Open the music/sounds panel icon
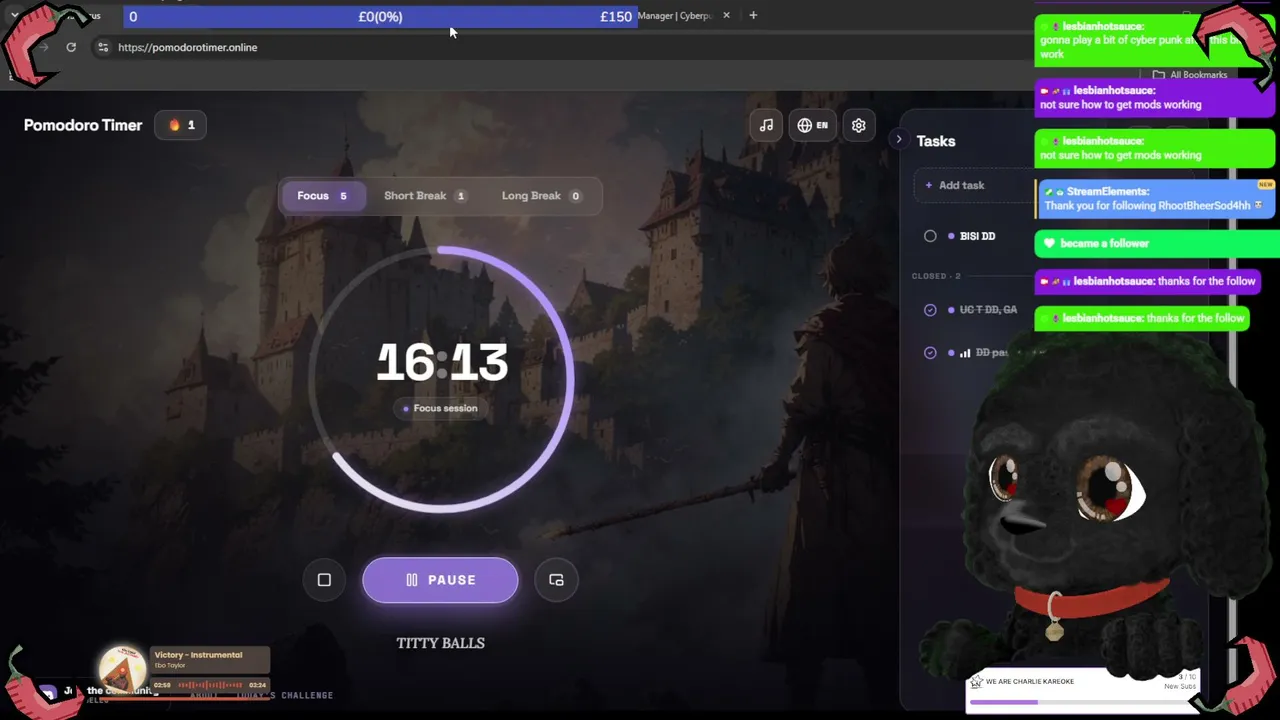This screenshot has height=720, width=1280. tap(766, 125)
